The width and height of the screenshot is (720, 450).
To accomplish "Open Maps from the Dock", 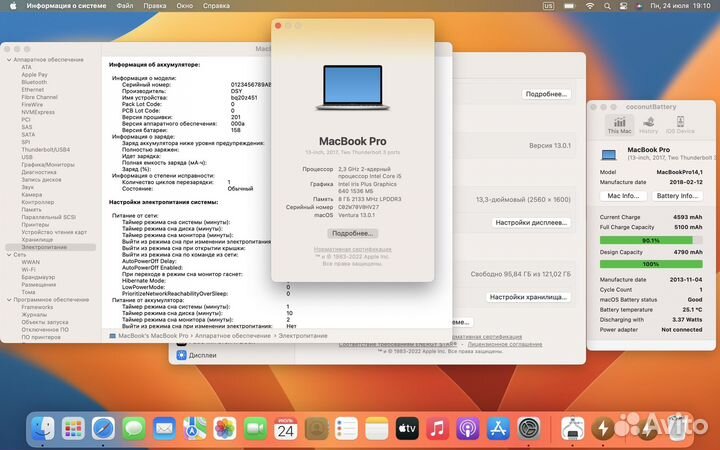I will pyautogui.click(x=195, y=428).
